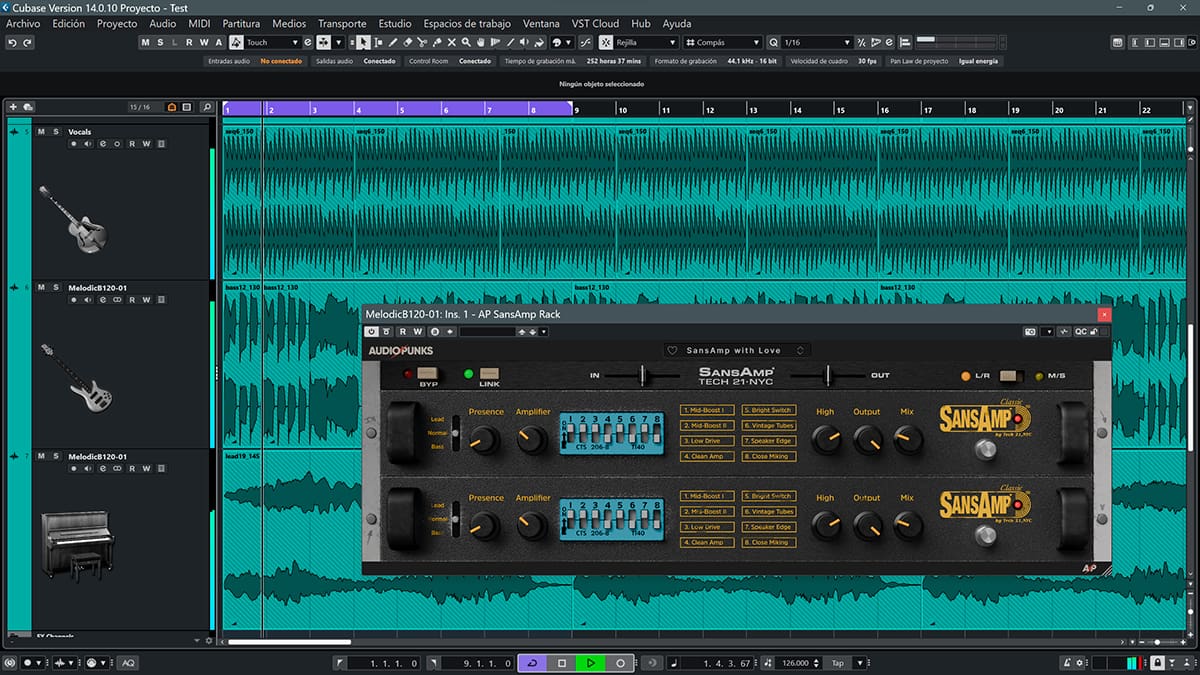
Task: Open the VST Cloud menu
Action: (x=596, y=23)
